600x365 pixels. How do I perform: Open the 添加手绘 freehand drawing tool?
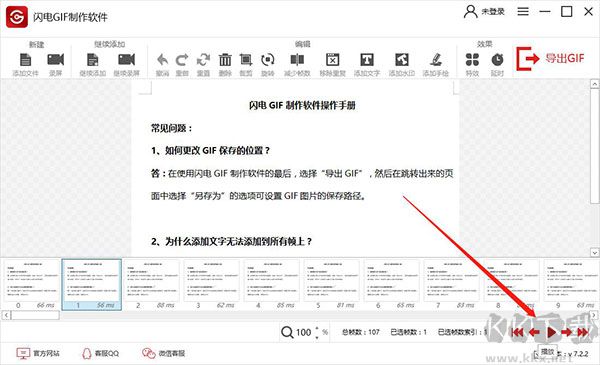[x=435, y=60]
